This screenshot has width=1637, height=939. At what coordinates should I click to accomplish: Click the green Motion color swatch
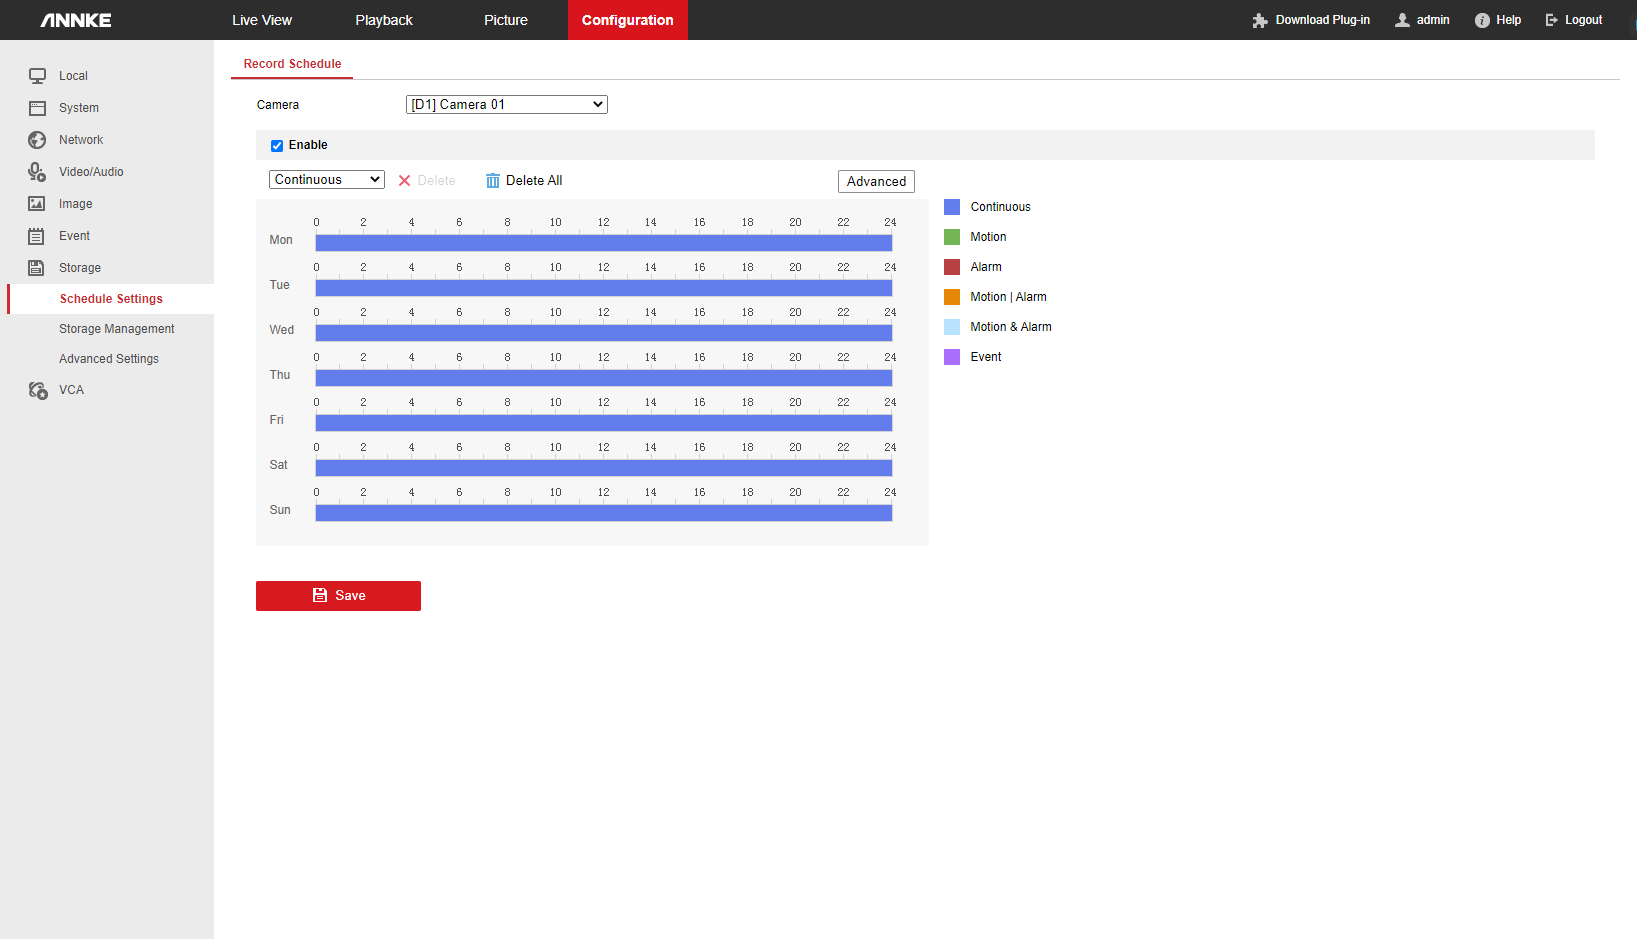click(952, 237)
